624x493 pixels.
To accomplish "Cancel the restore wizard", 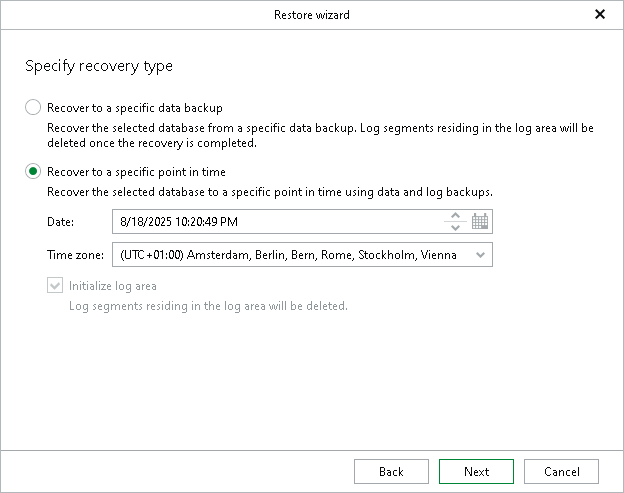I will point(561,472).
